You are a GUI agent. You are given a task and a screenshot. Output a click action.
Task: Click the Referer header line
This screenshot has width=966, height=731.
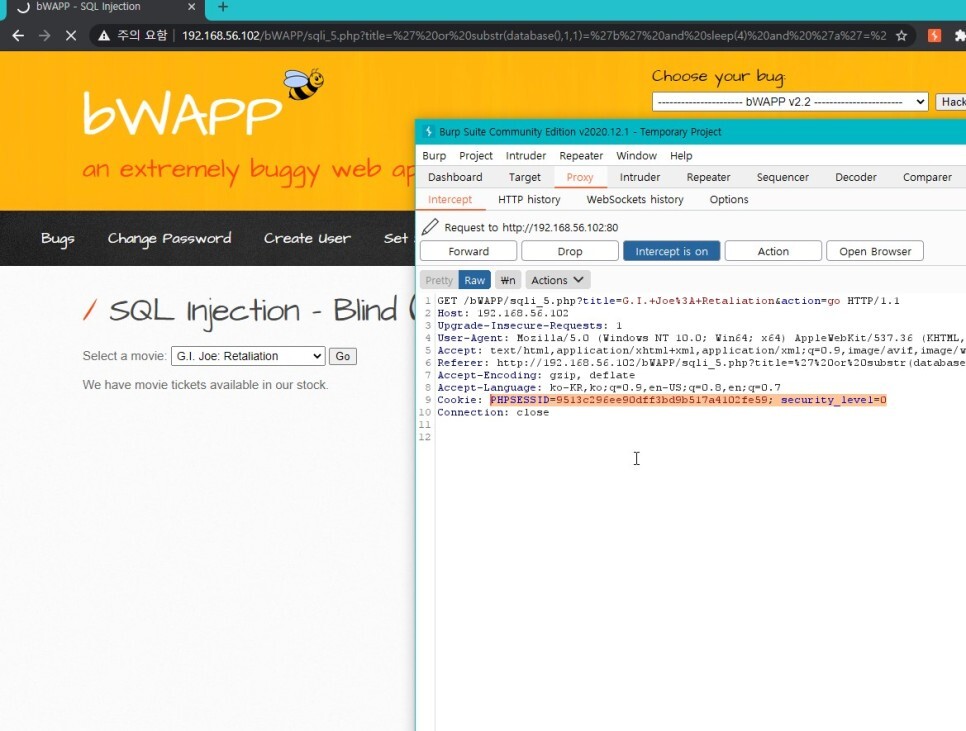tap(701, 363)
